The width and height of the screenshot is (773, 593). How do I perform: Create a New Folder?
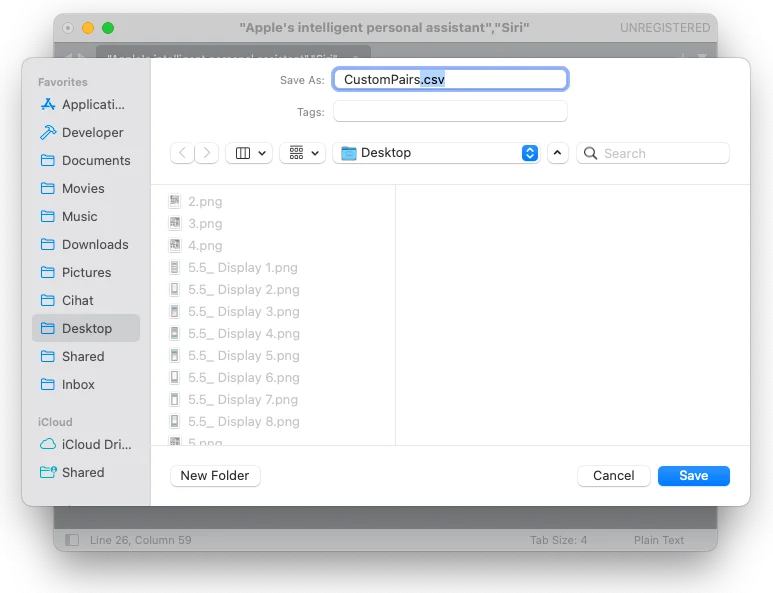tap(215, 476)
